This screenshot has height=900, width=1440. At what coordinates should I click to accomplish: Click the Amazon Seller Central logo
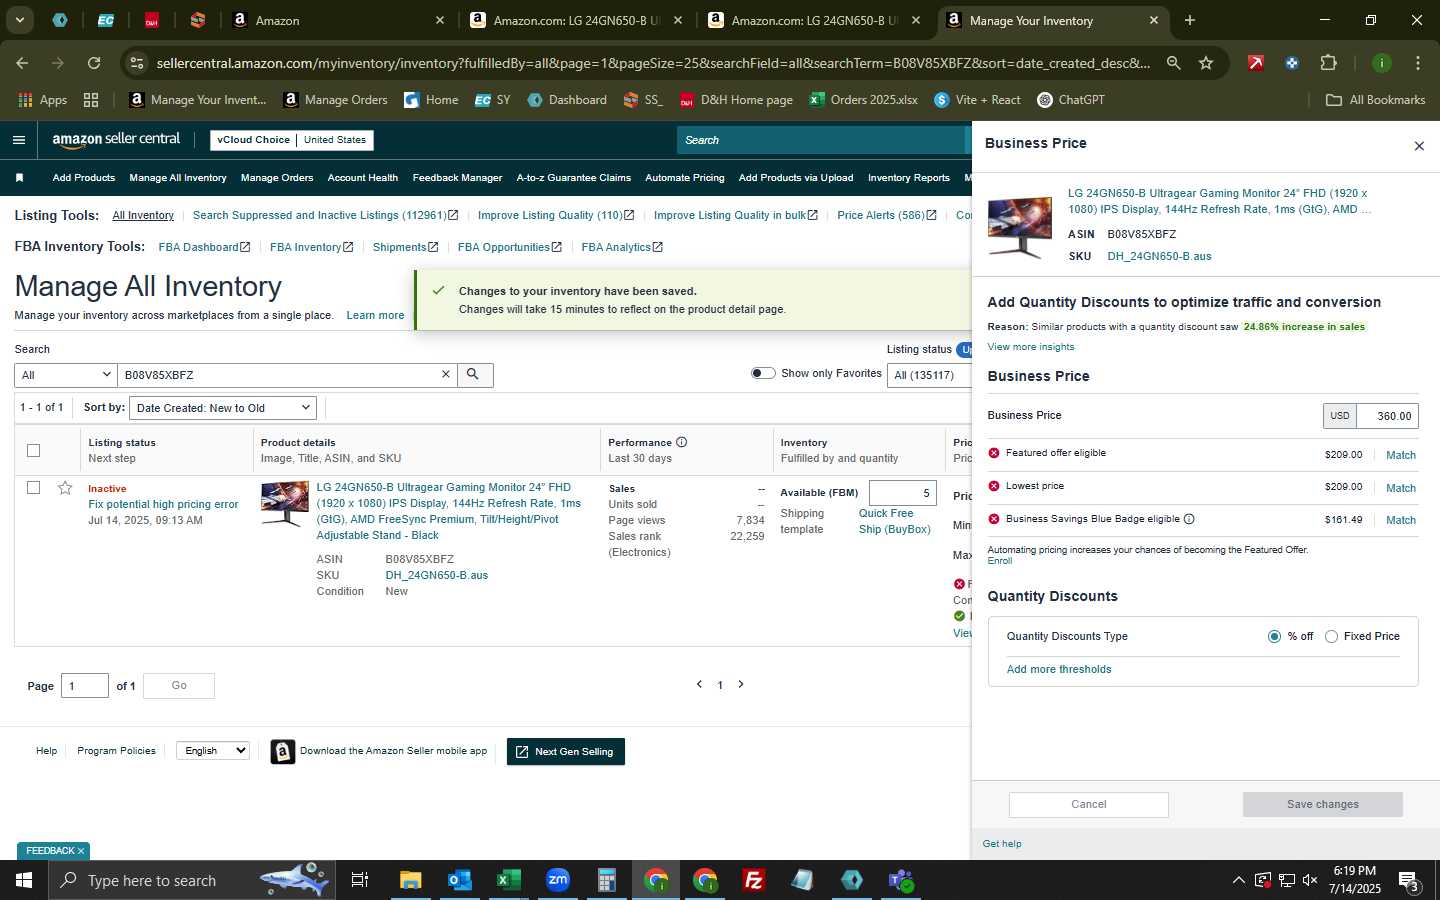tap(116, 140)
